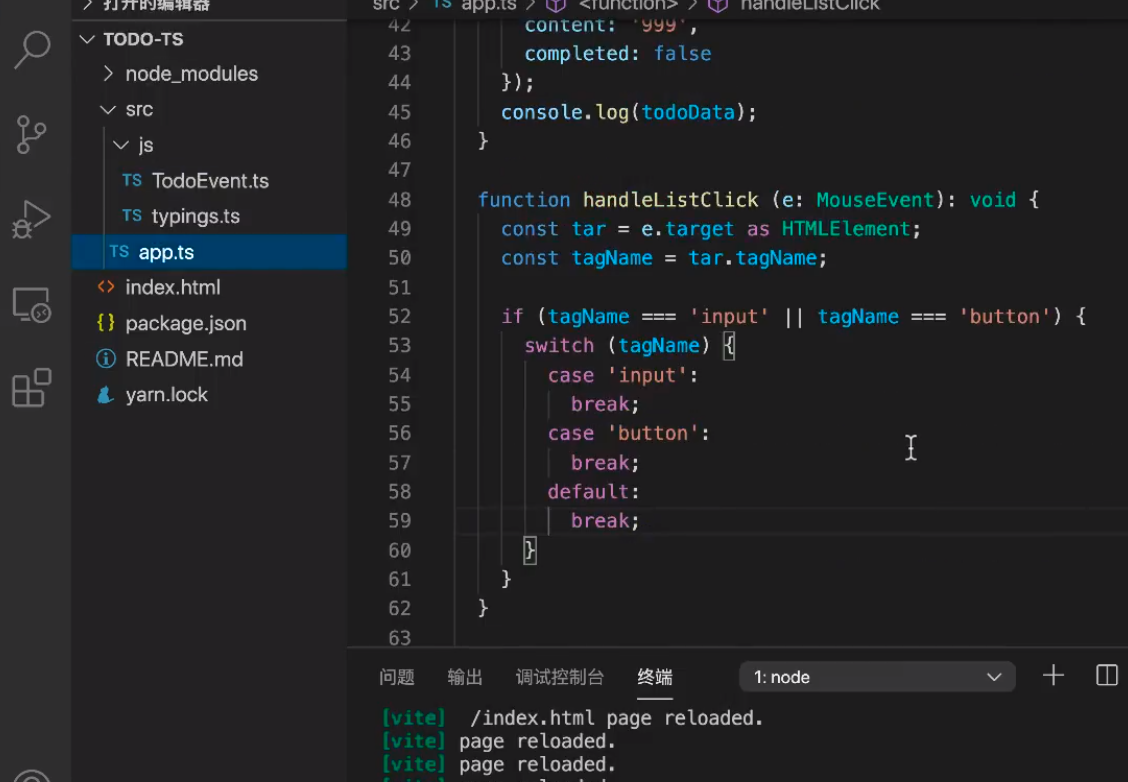1128x782 pixels.
Task: Switch to the 输出 panel tab
Action: pos(463,676)
